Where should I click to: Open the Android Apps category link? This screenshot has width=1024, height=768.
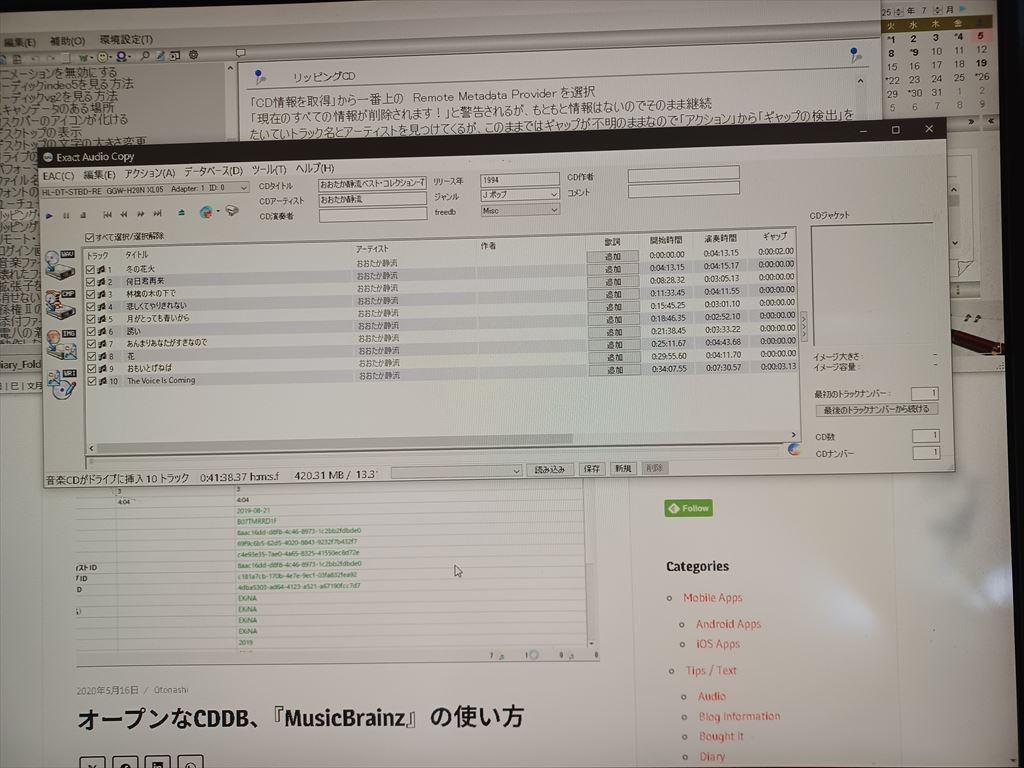728,624
